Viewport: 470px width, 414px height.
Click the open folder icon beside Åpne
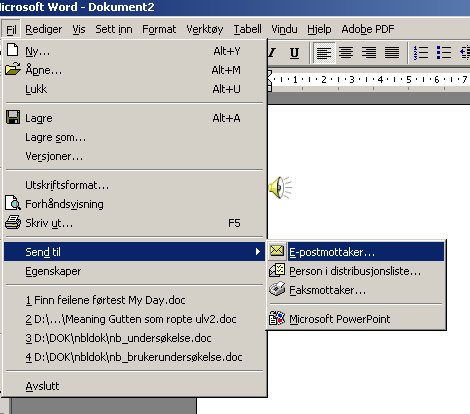(x=13, y=69)
